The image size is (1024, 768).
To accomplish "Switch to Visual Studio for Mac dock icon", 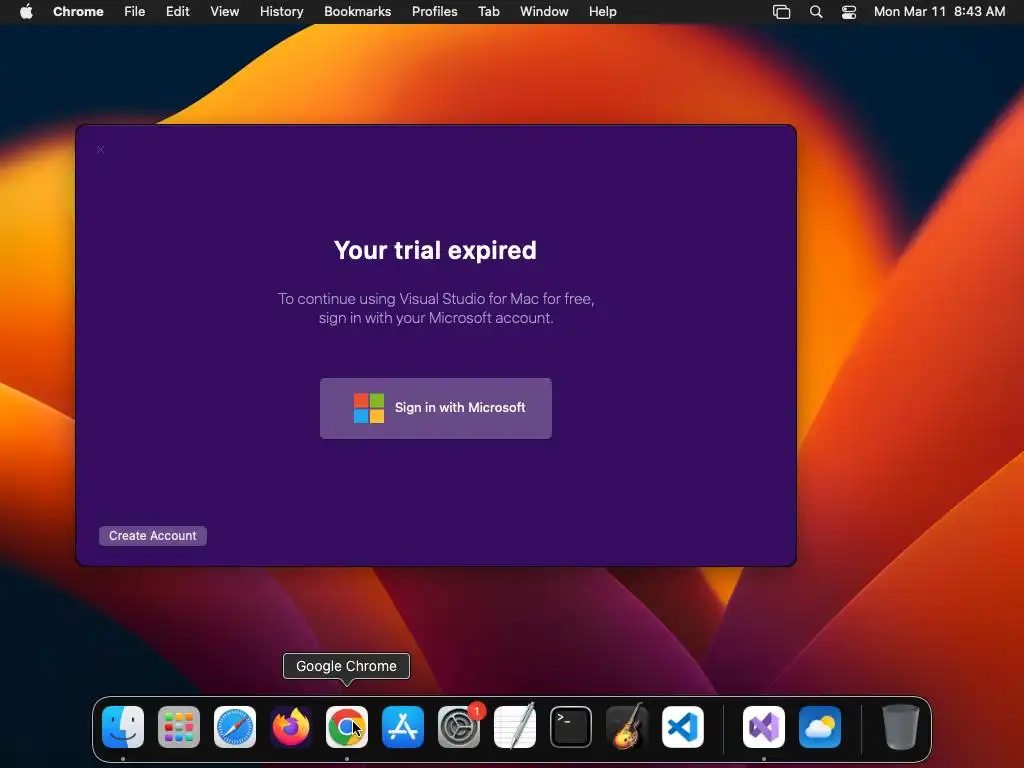I will point(764,727).
